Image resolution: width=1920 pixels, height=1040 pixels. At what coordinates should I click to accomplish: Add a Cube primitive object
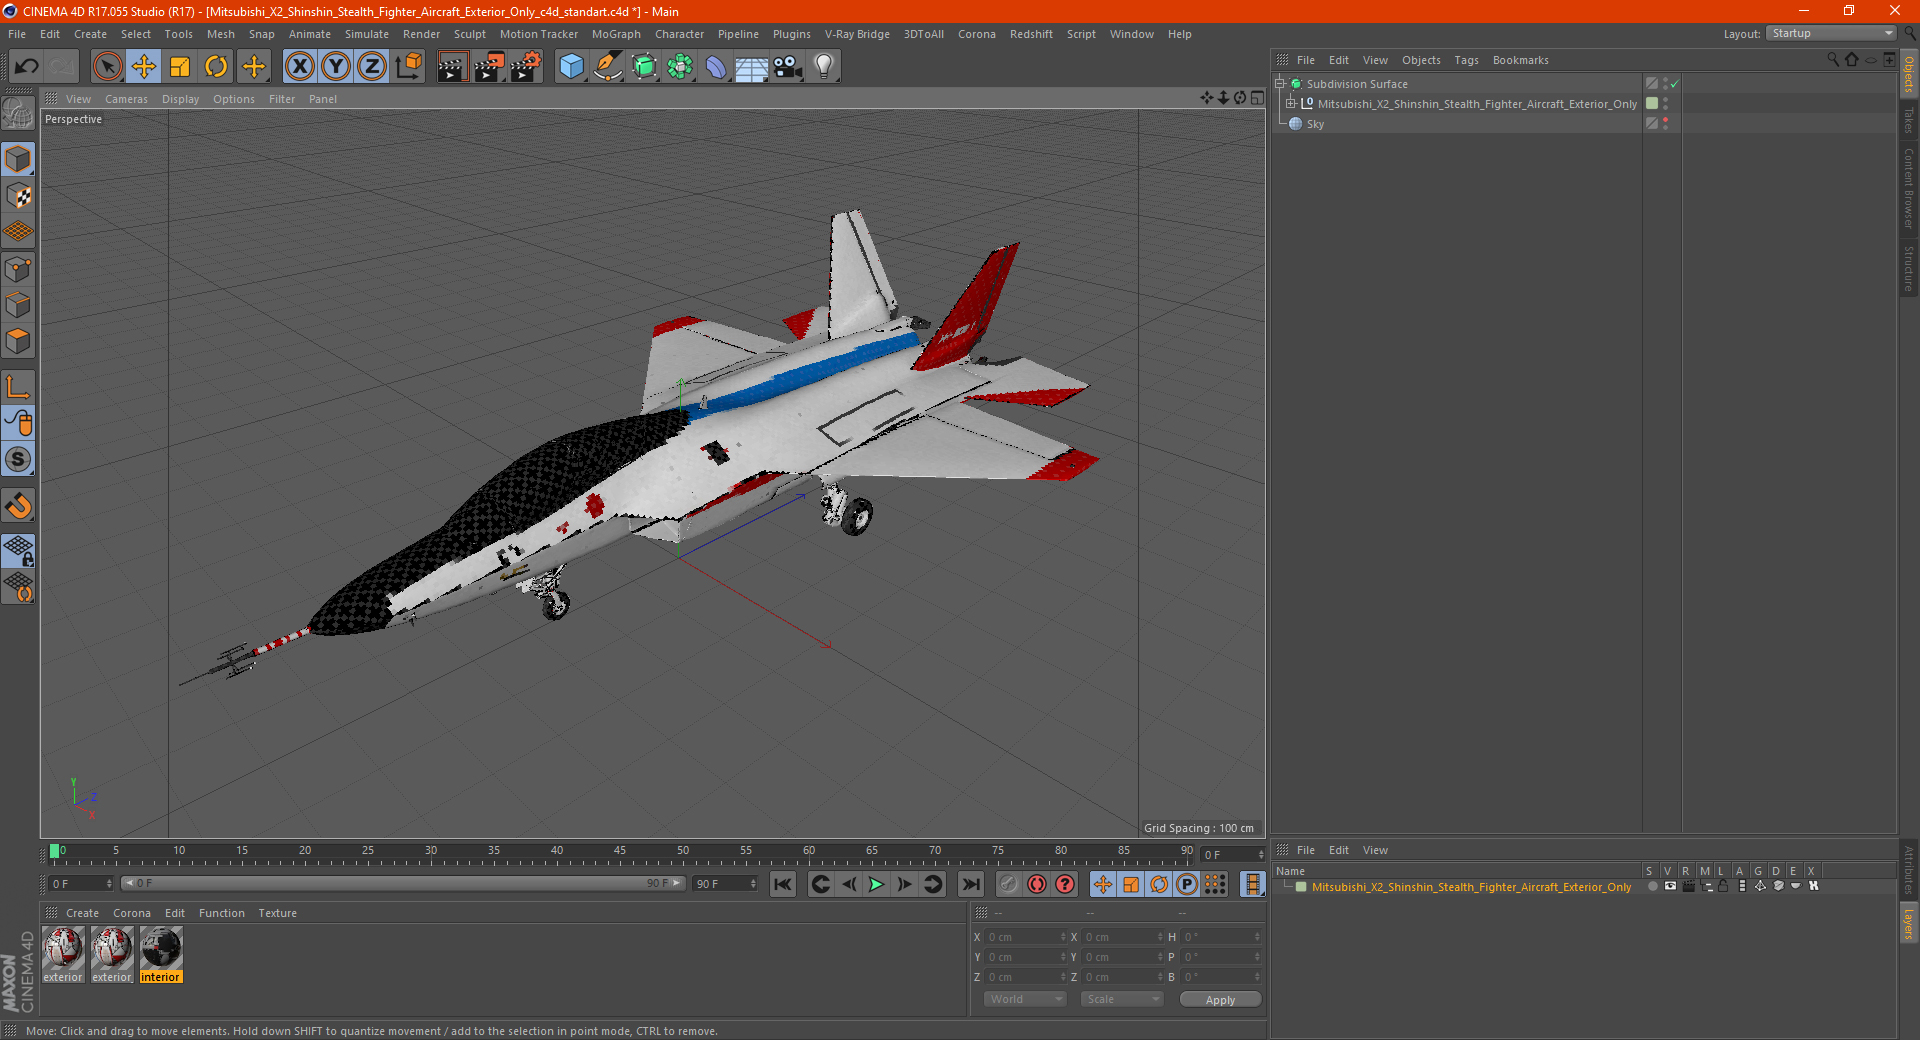pos(571,67)
